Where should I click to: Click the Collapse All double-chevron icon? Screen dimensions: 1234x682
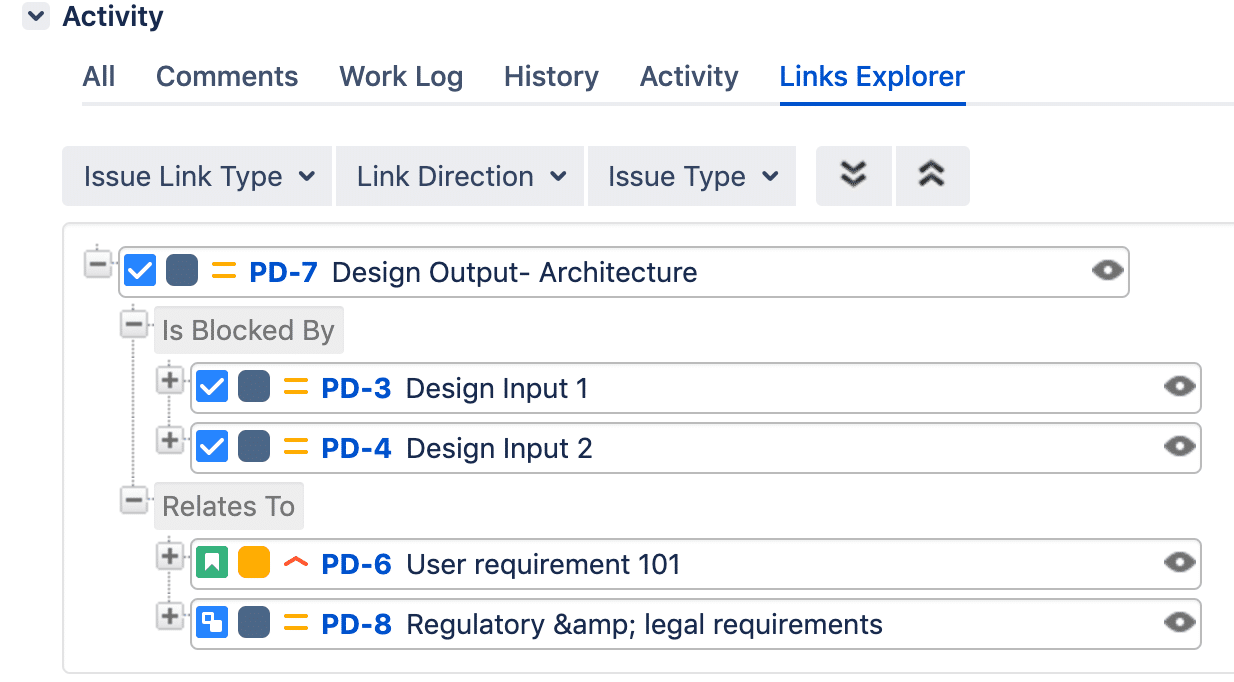pos(932,175)
